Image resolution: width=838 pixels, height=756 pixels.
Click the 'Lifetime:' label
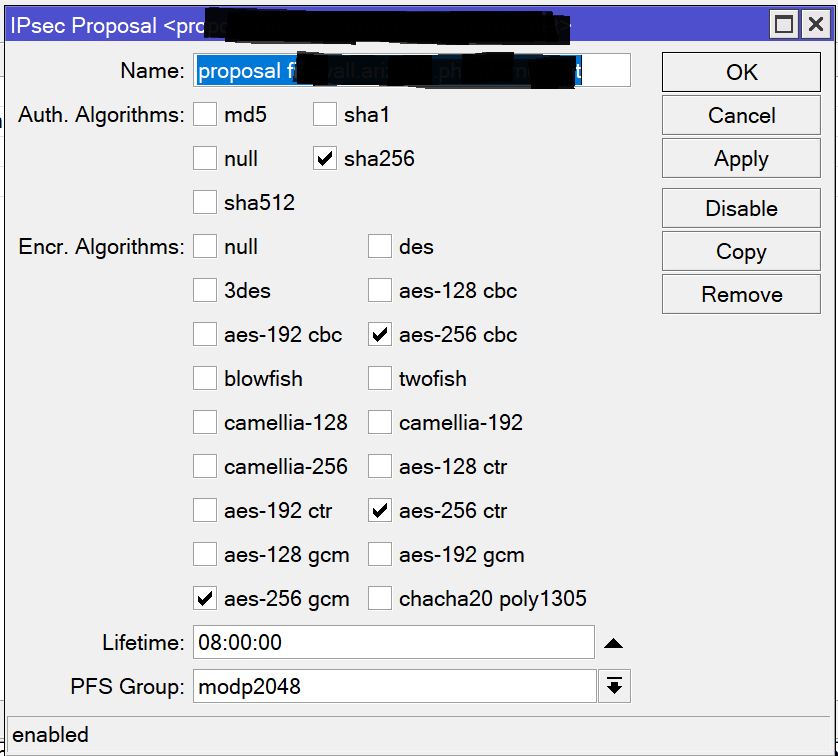coord(143,643)
